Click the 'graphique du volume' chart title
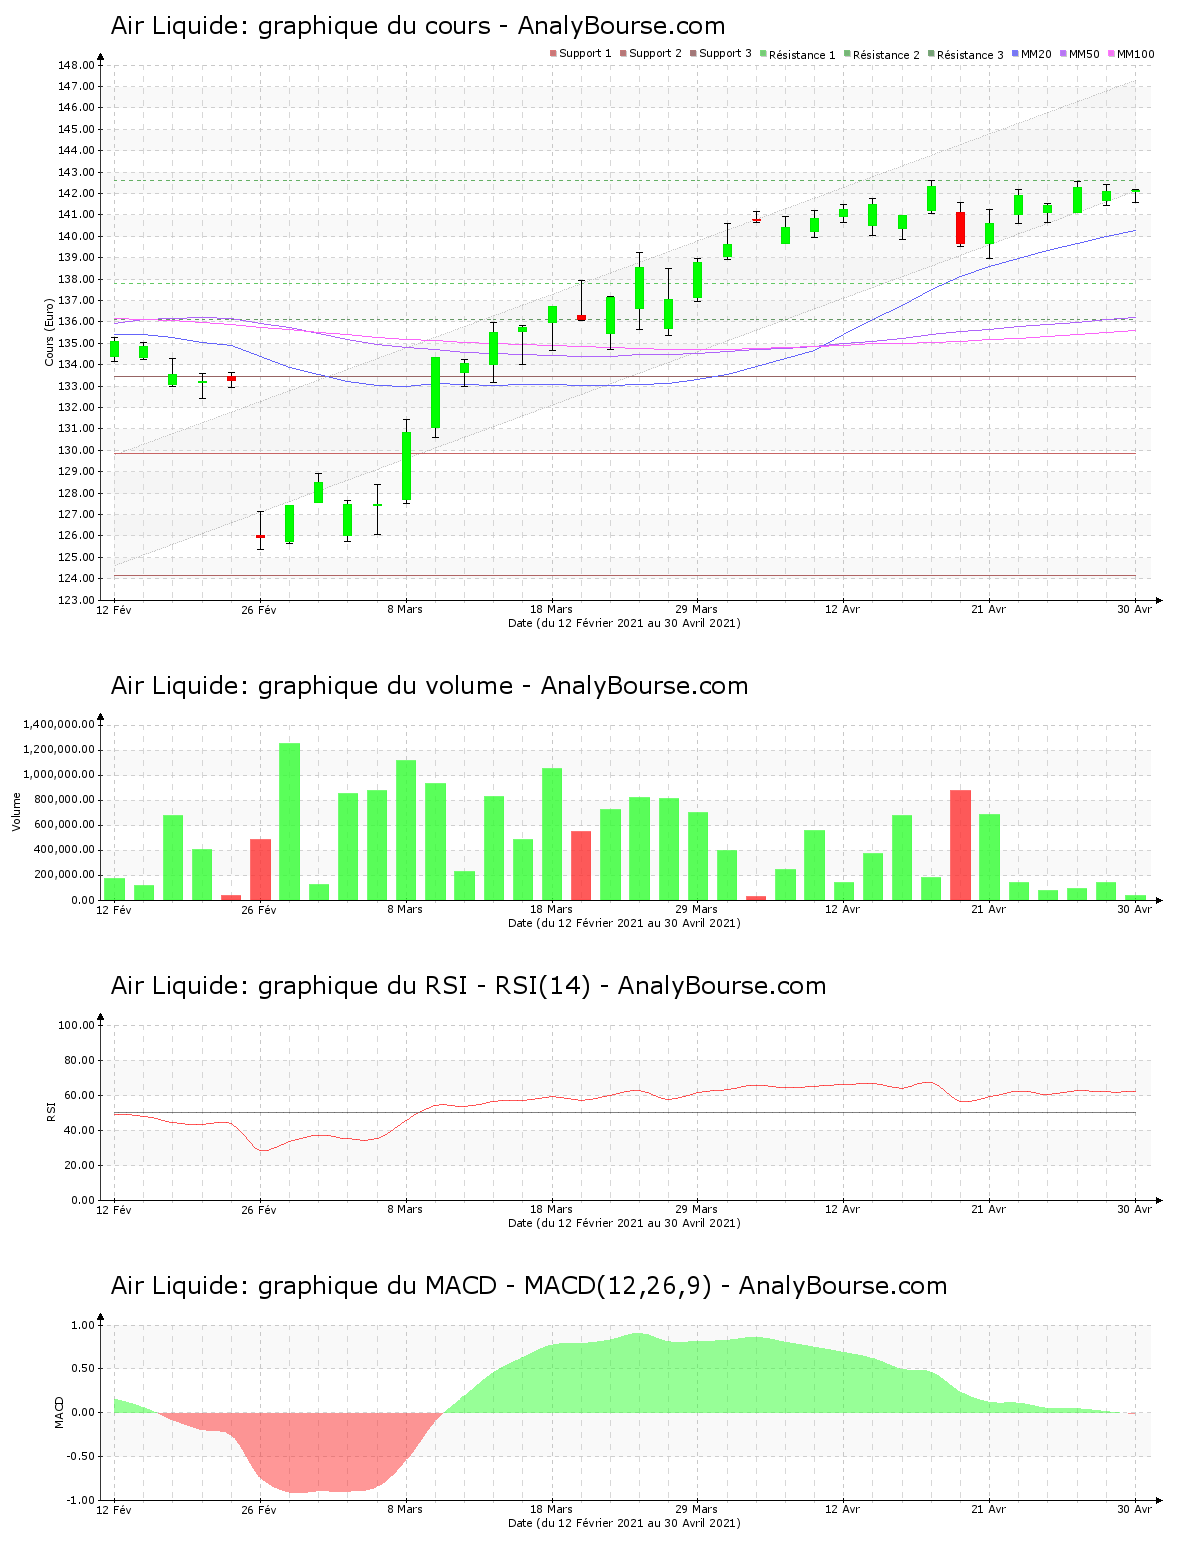 coord(429,686)
